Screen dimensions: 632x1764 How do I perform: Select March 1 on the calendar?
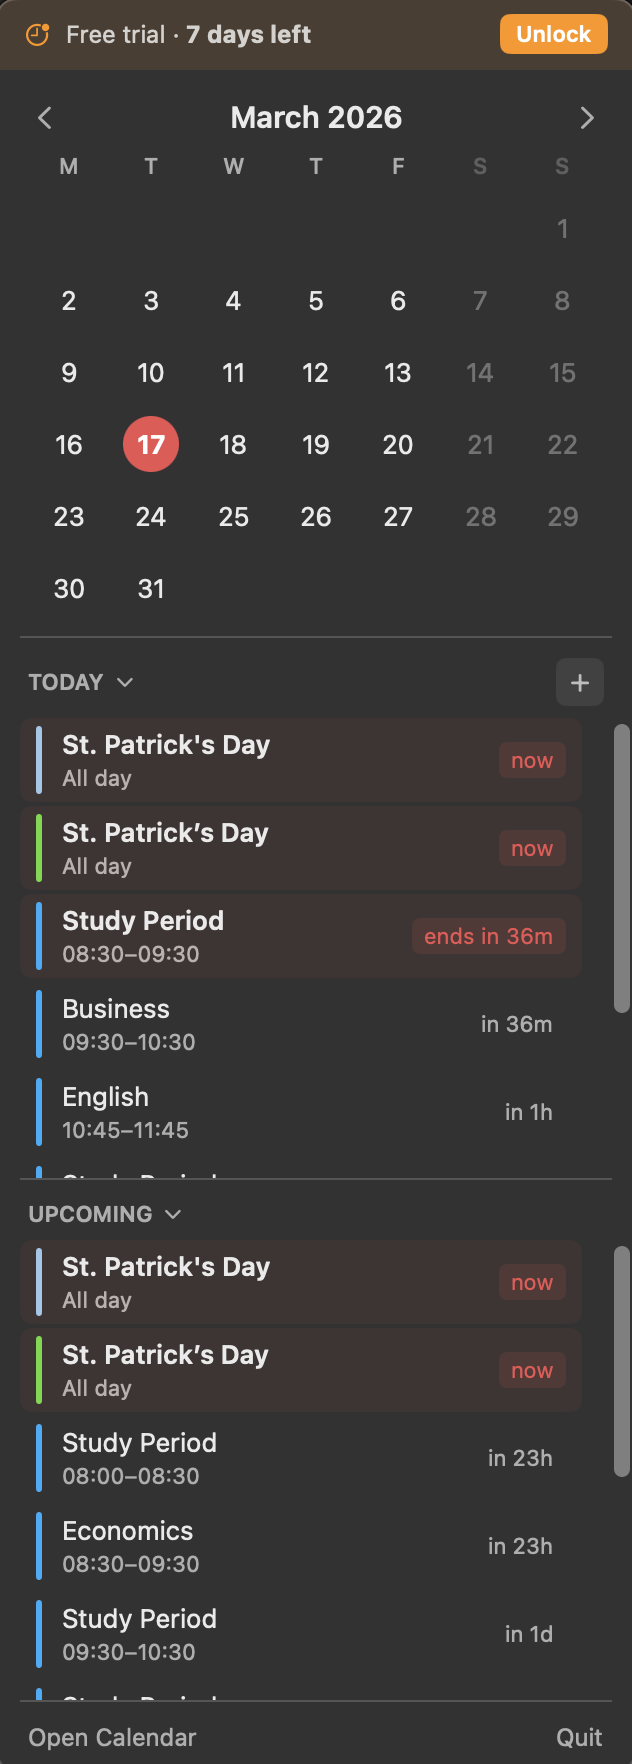tap(562, 229)
